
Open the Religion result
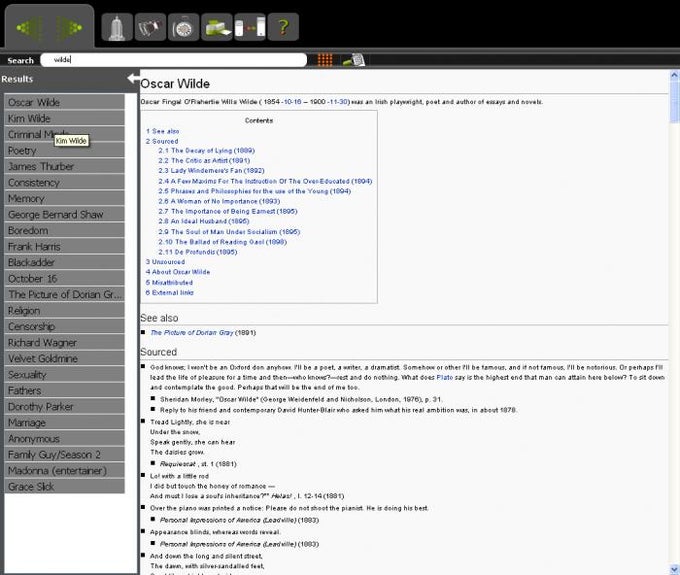pyautogui.click(x=64, y=310)
